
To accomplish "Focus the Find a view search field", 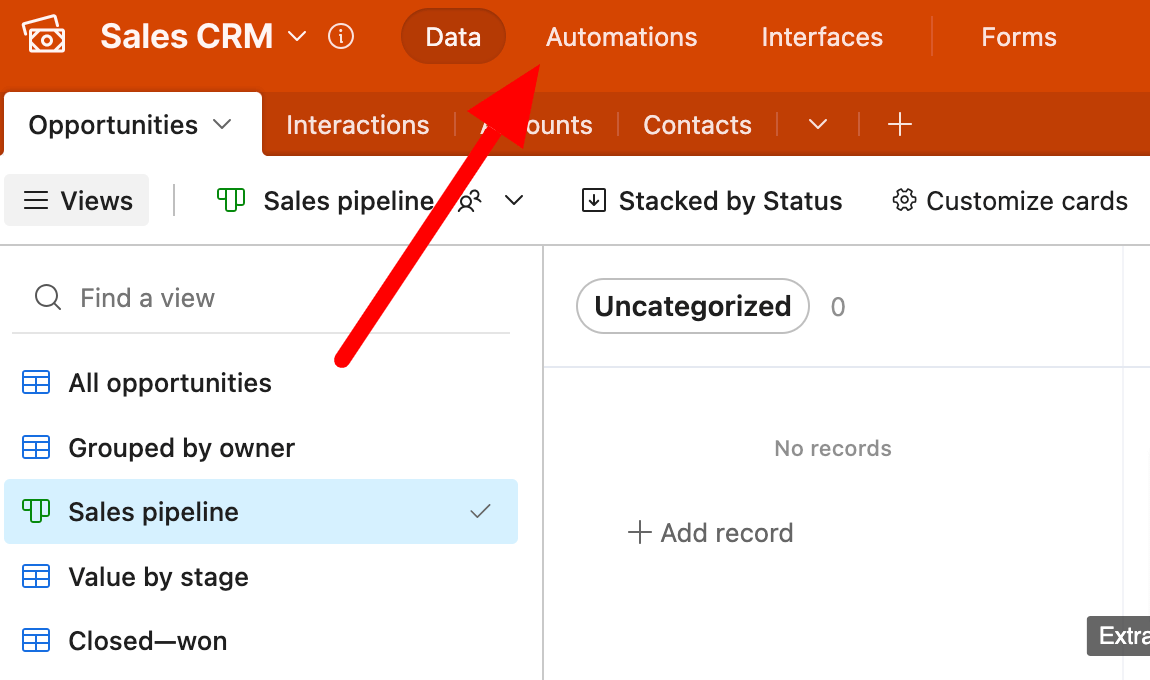I will click(260, 298).
